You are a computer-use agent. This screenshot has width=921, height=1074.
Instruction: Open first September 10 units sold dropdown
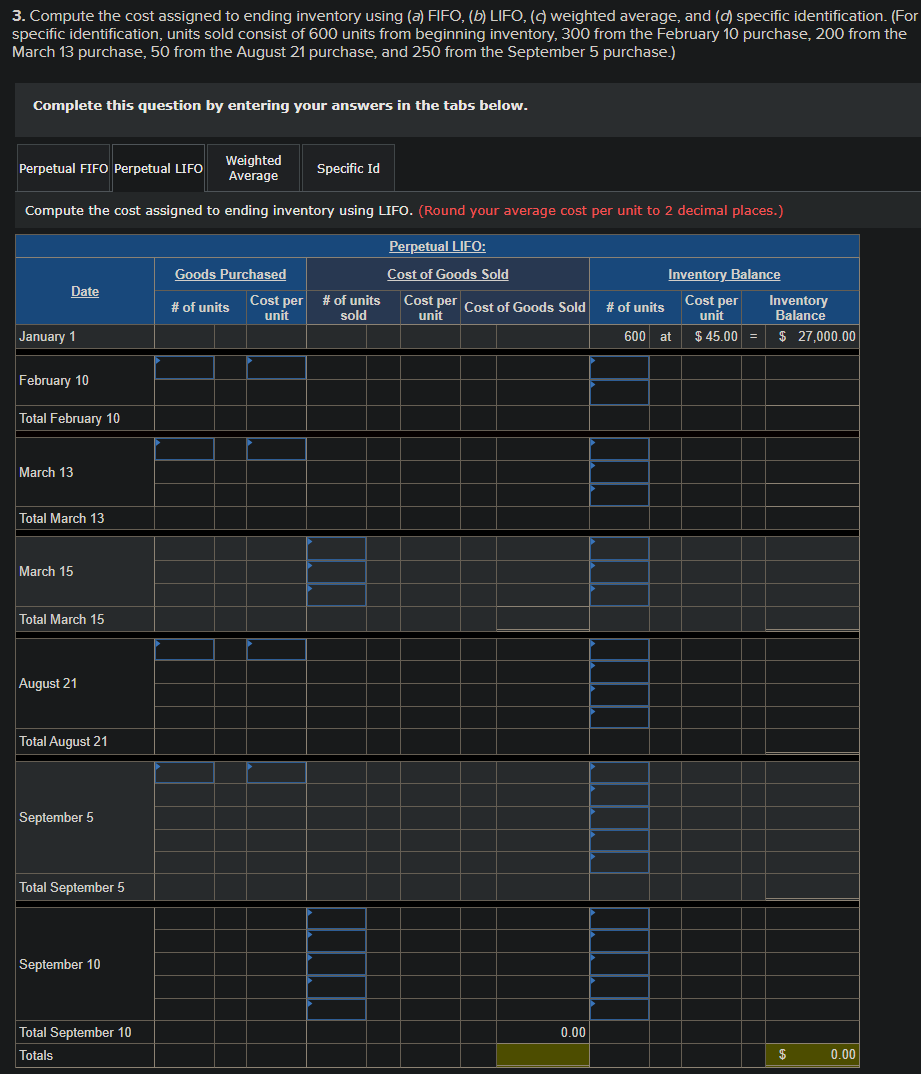336,919
